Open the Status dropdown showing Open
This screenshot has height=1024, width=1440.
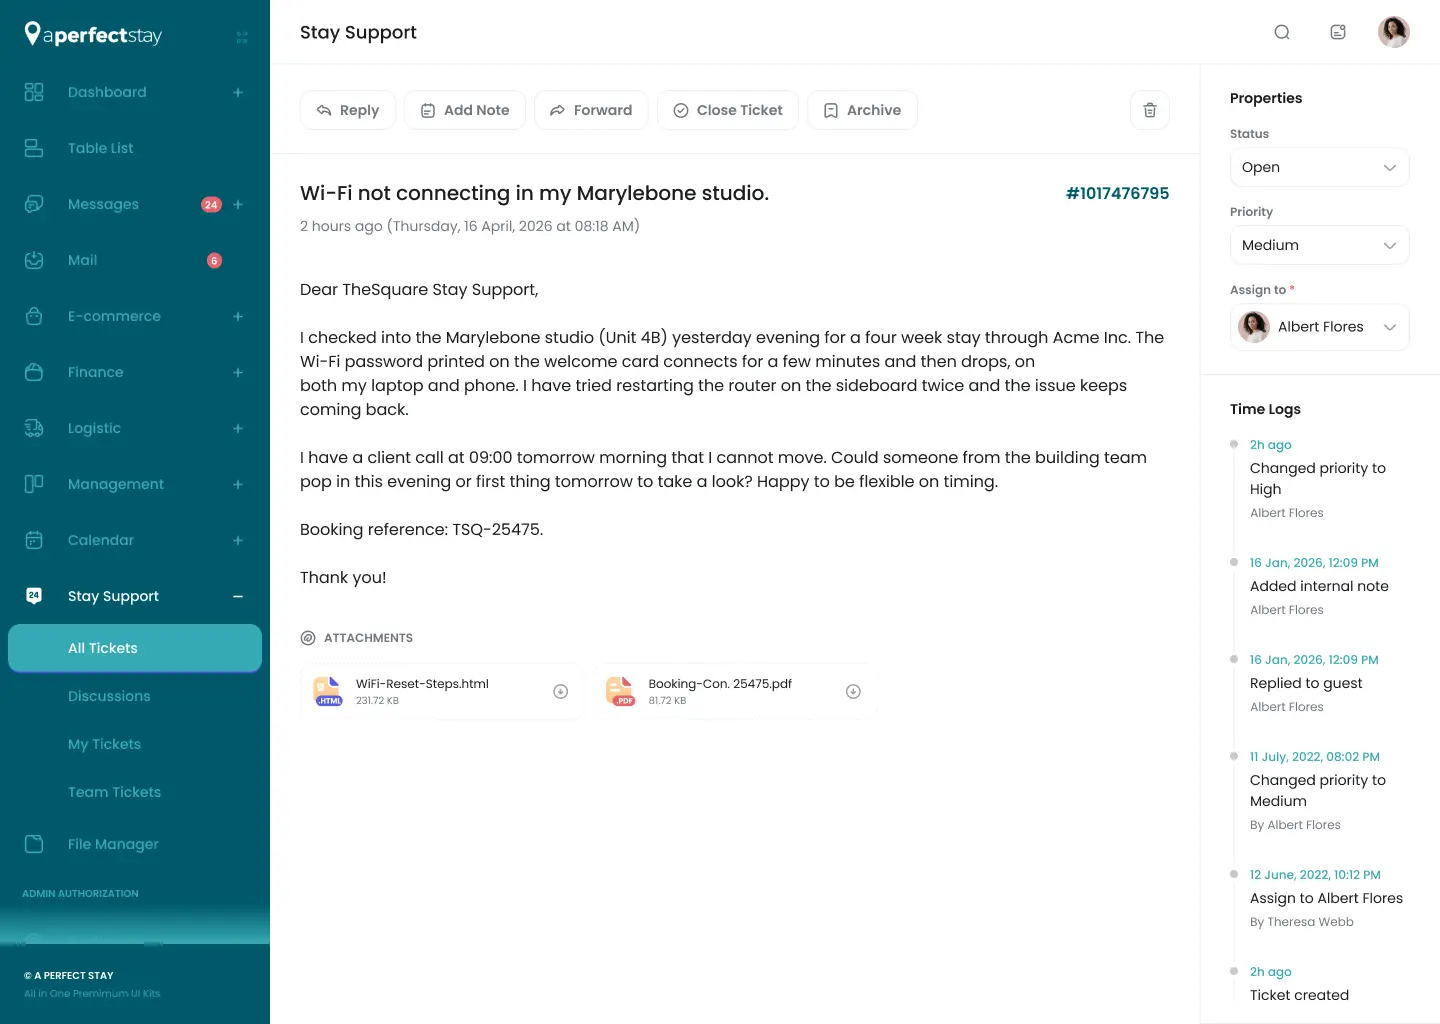tap(1319, 167)
